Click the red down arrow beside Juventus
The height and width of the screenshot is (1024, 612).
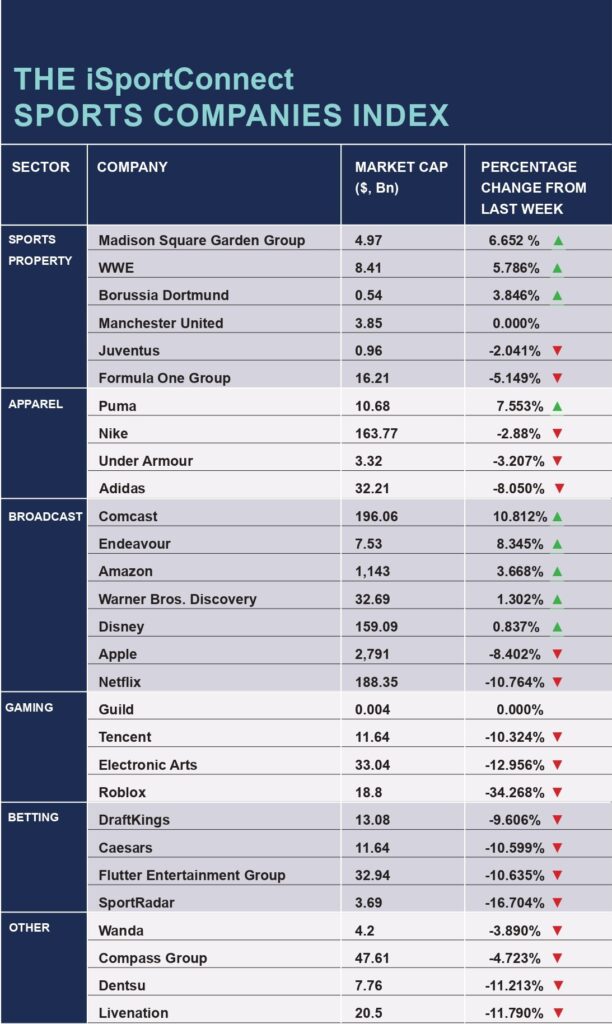(557, 351)
